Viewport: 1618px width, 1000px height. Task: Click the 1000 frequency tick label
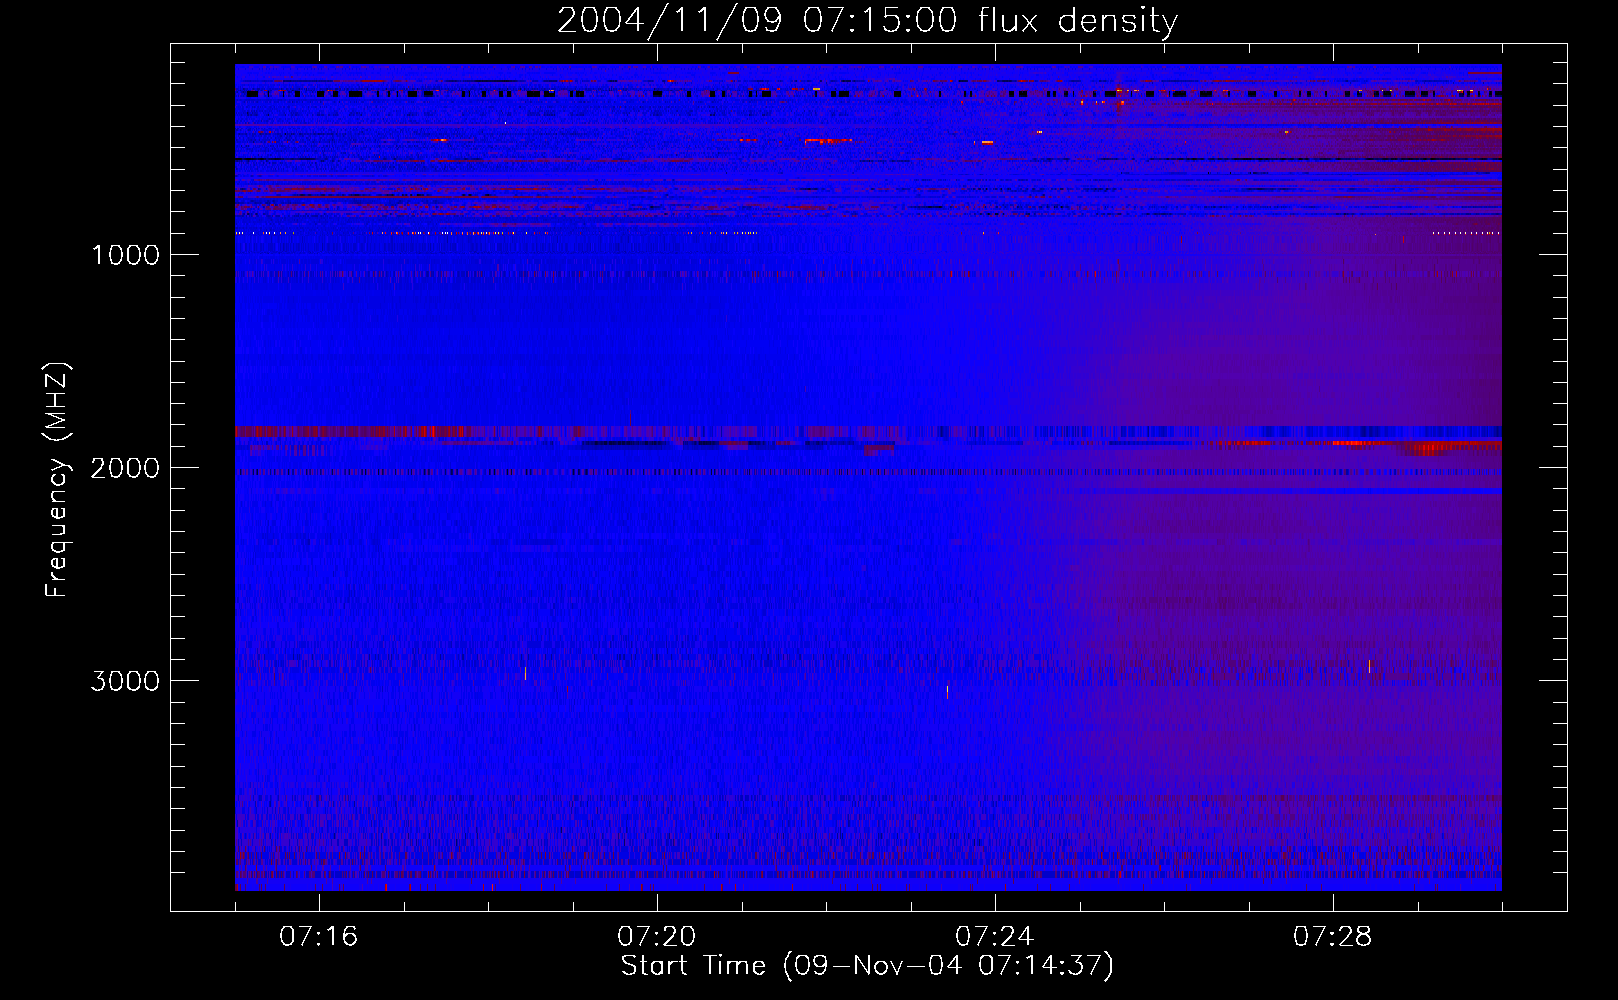coord(125,255)
